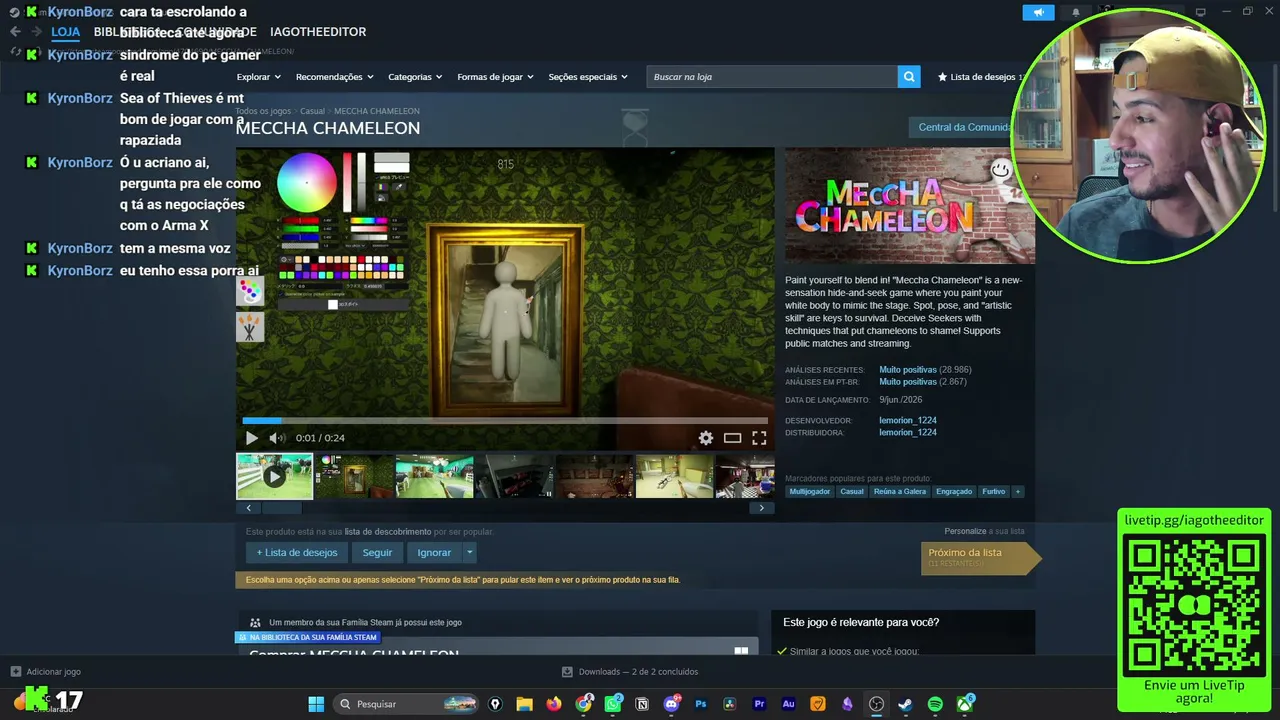Seek along the trailer progress bar
Screen dimensions: 1280x720
(505, 421)
